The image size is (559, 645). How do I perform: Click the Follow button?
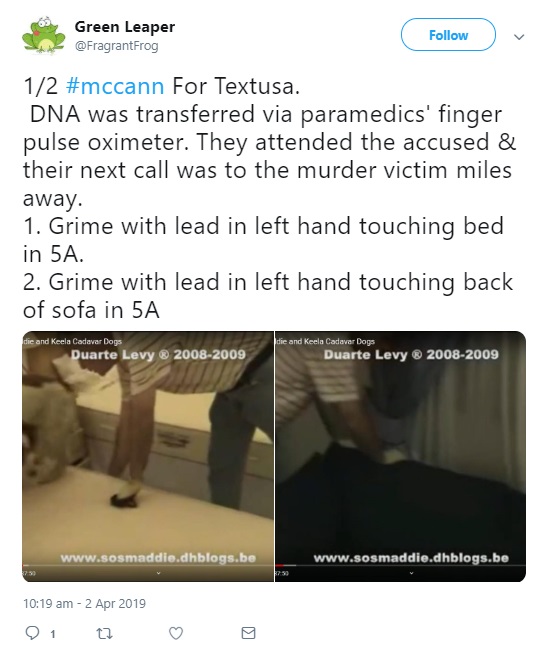pos(448,35)
